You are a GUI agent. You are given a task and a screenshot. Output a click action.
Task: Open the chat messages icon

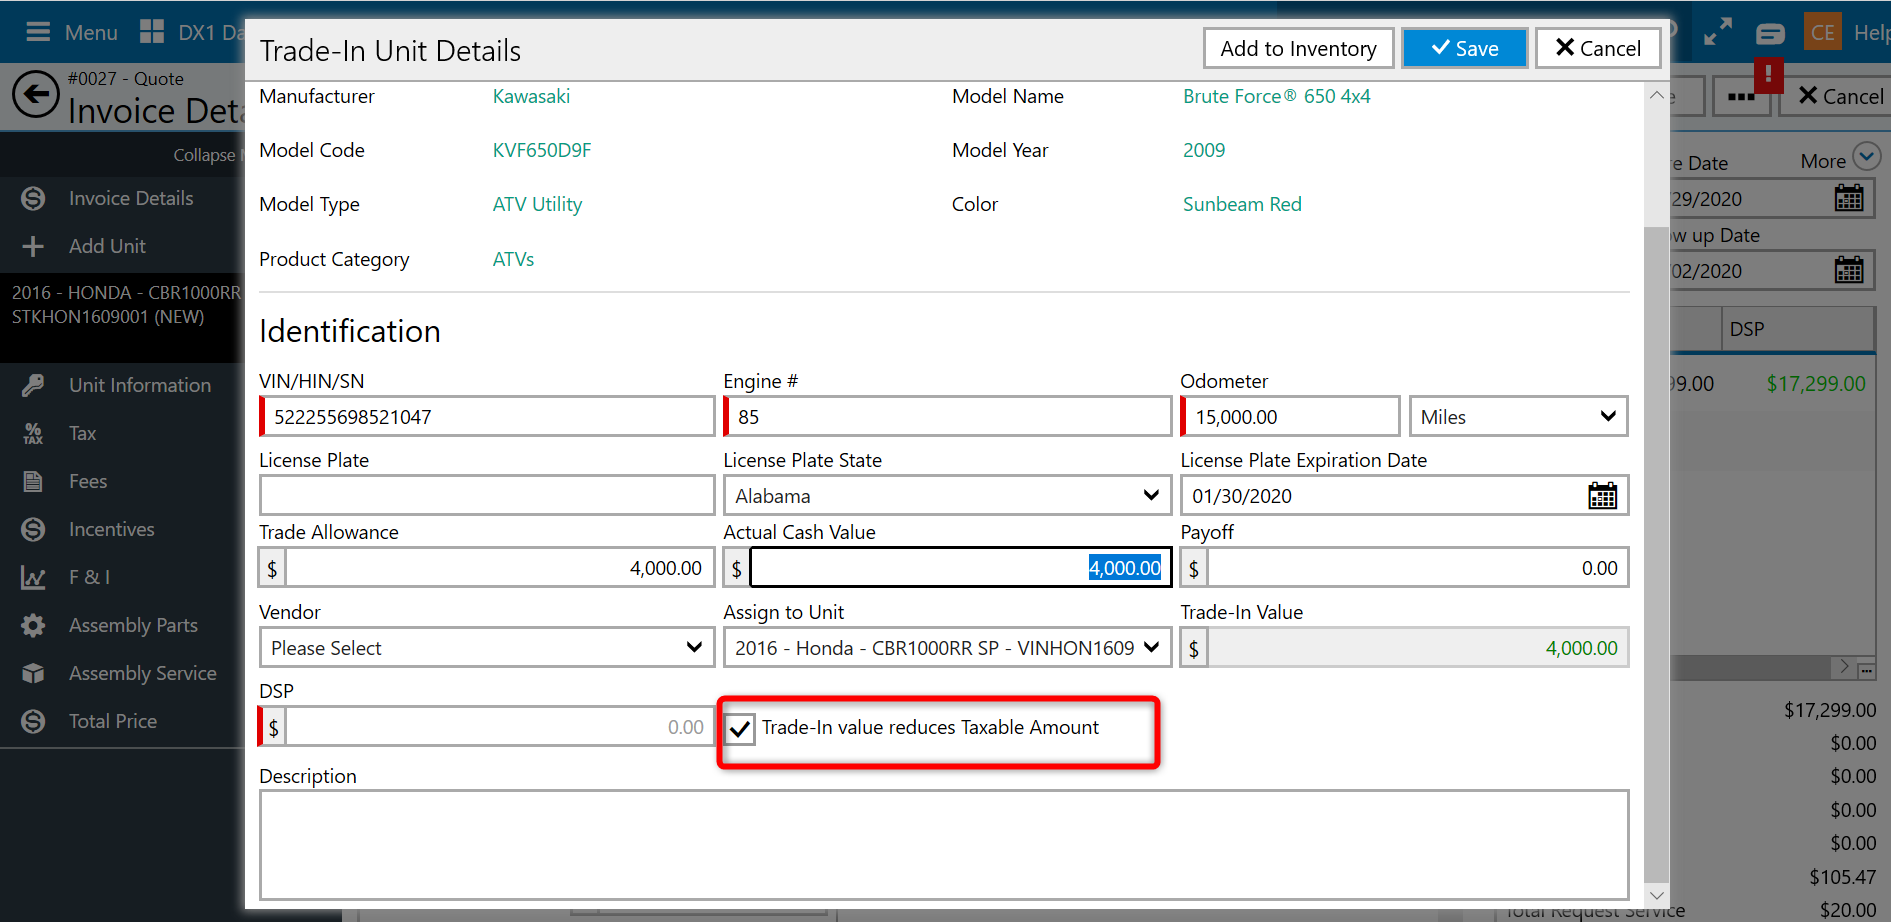coord(1770,33)
